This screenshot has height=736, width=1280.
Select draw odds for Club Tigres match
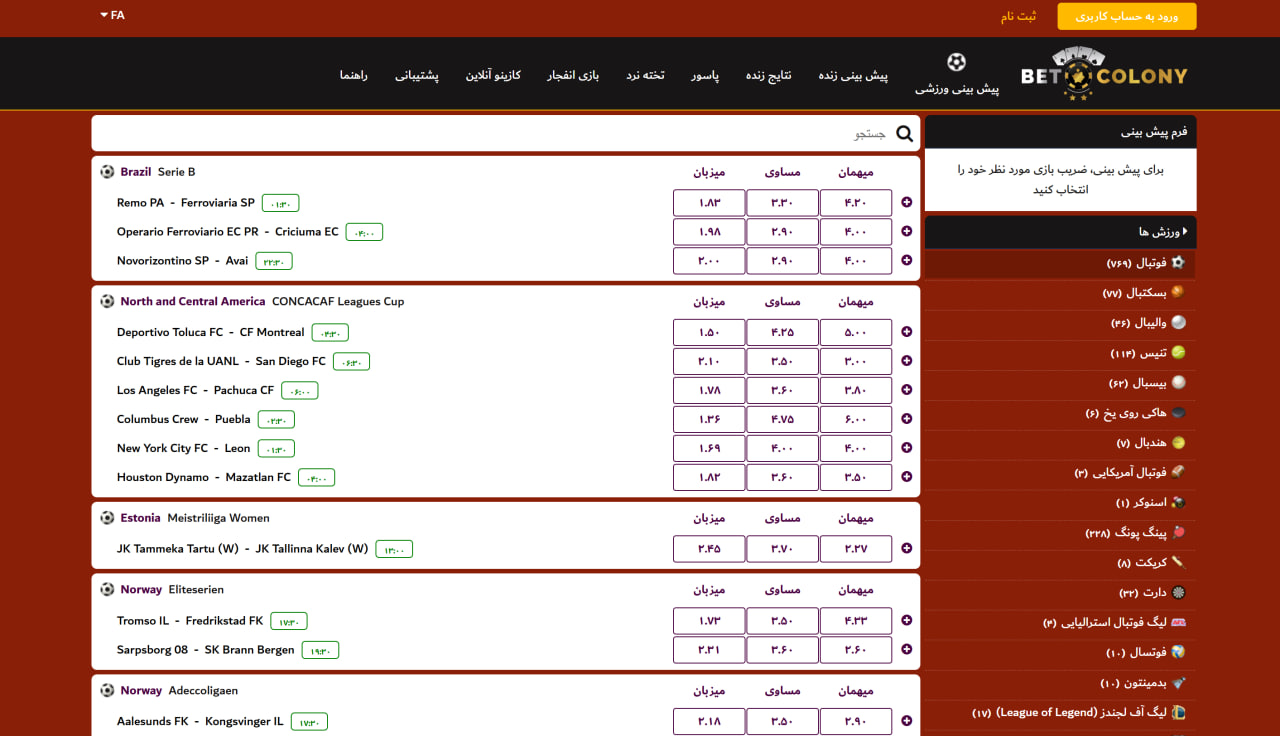(782, 361)
